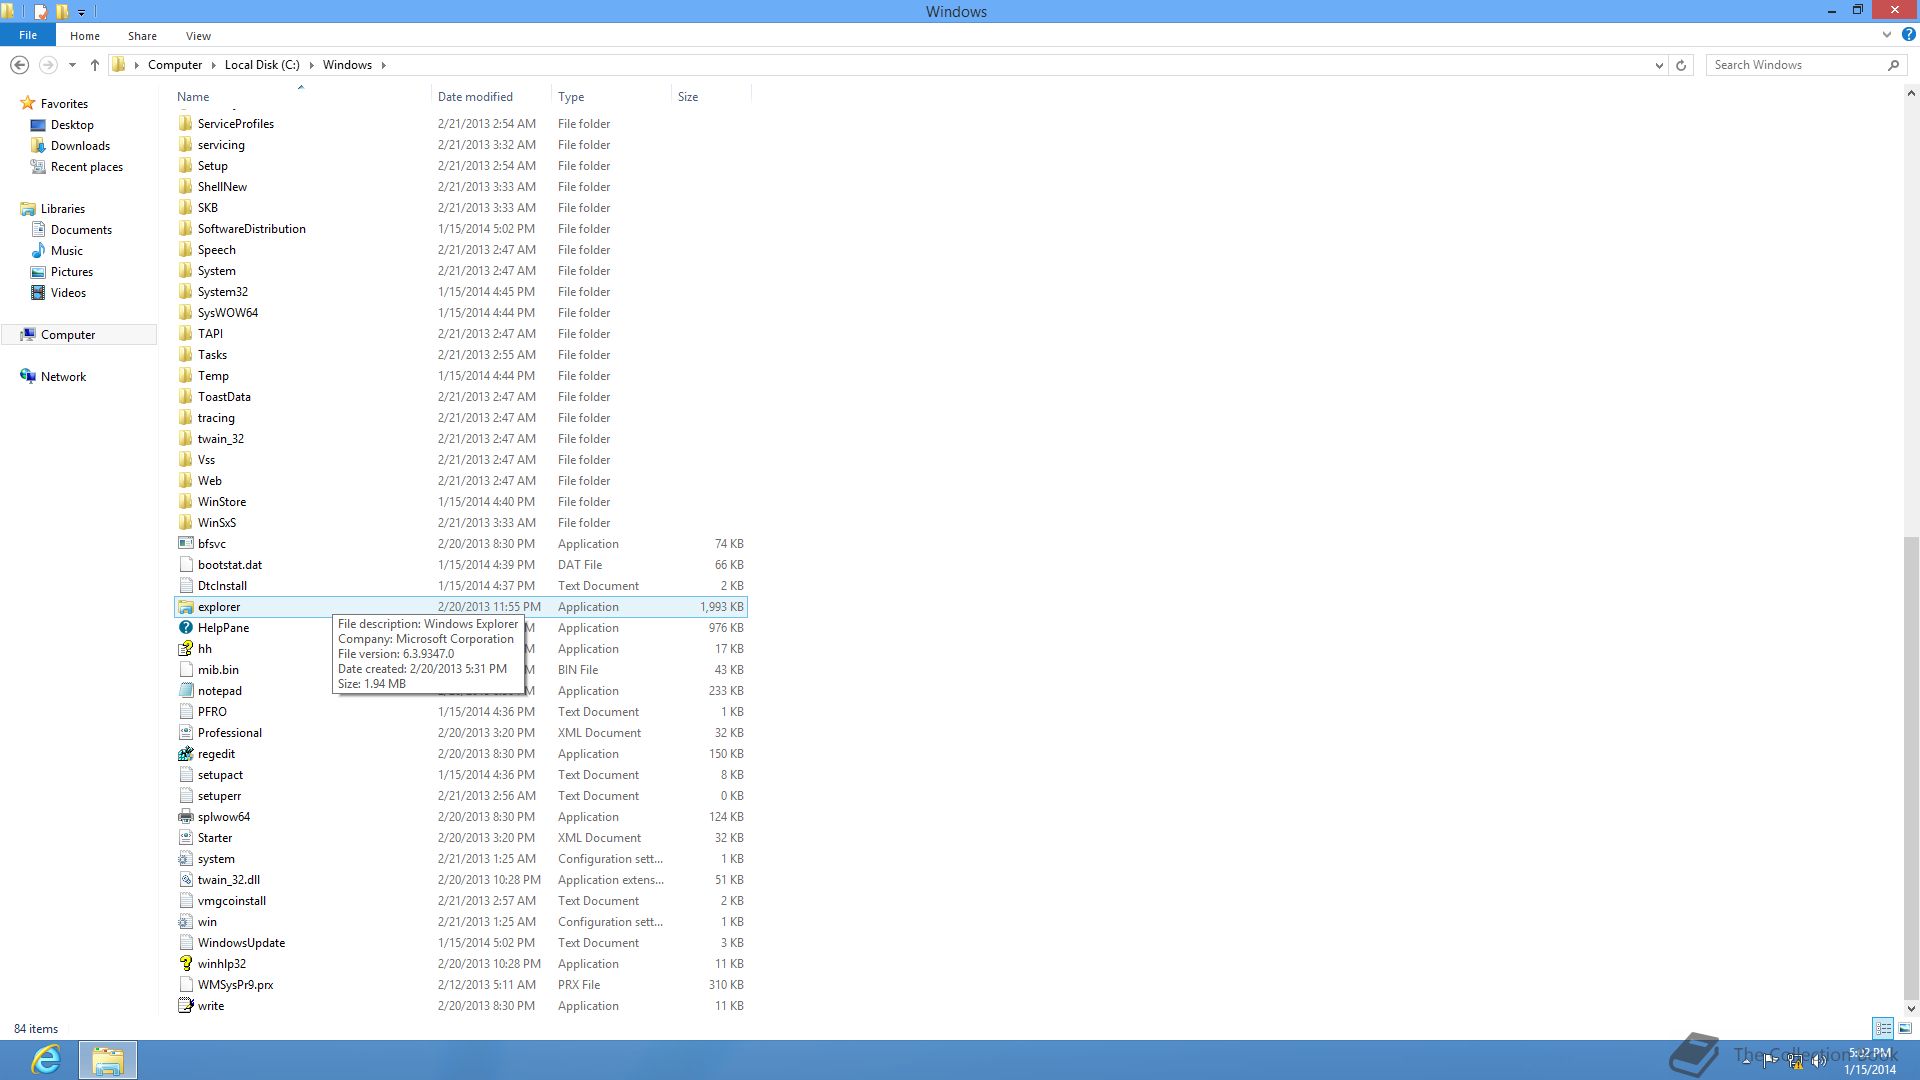Open Desktop under Favorites
Image resolution: width=1920 pixels, height=1080 pixels.
coord(72,125)
